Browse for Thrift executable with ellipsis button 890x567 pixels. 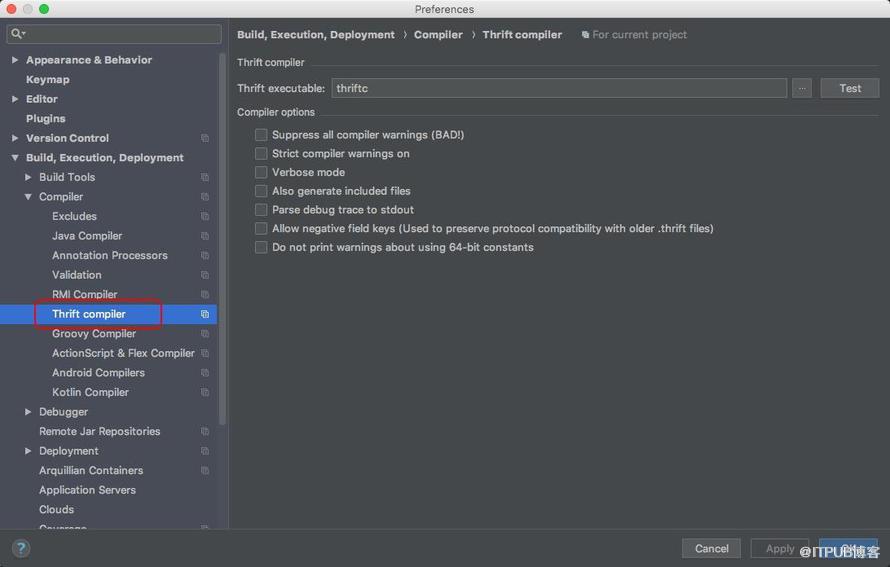801,88
